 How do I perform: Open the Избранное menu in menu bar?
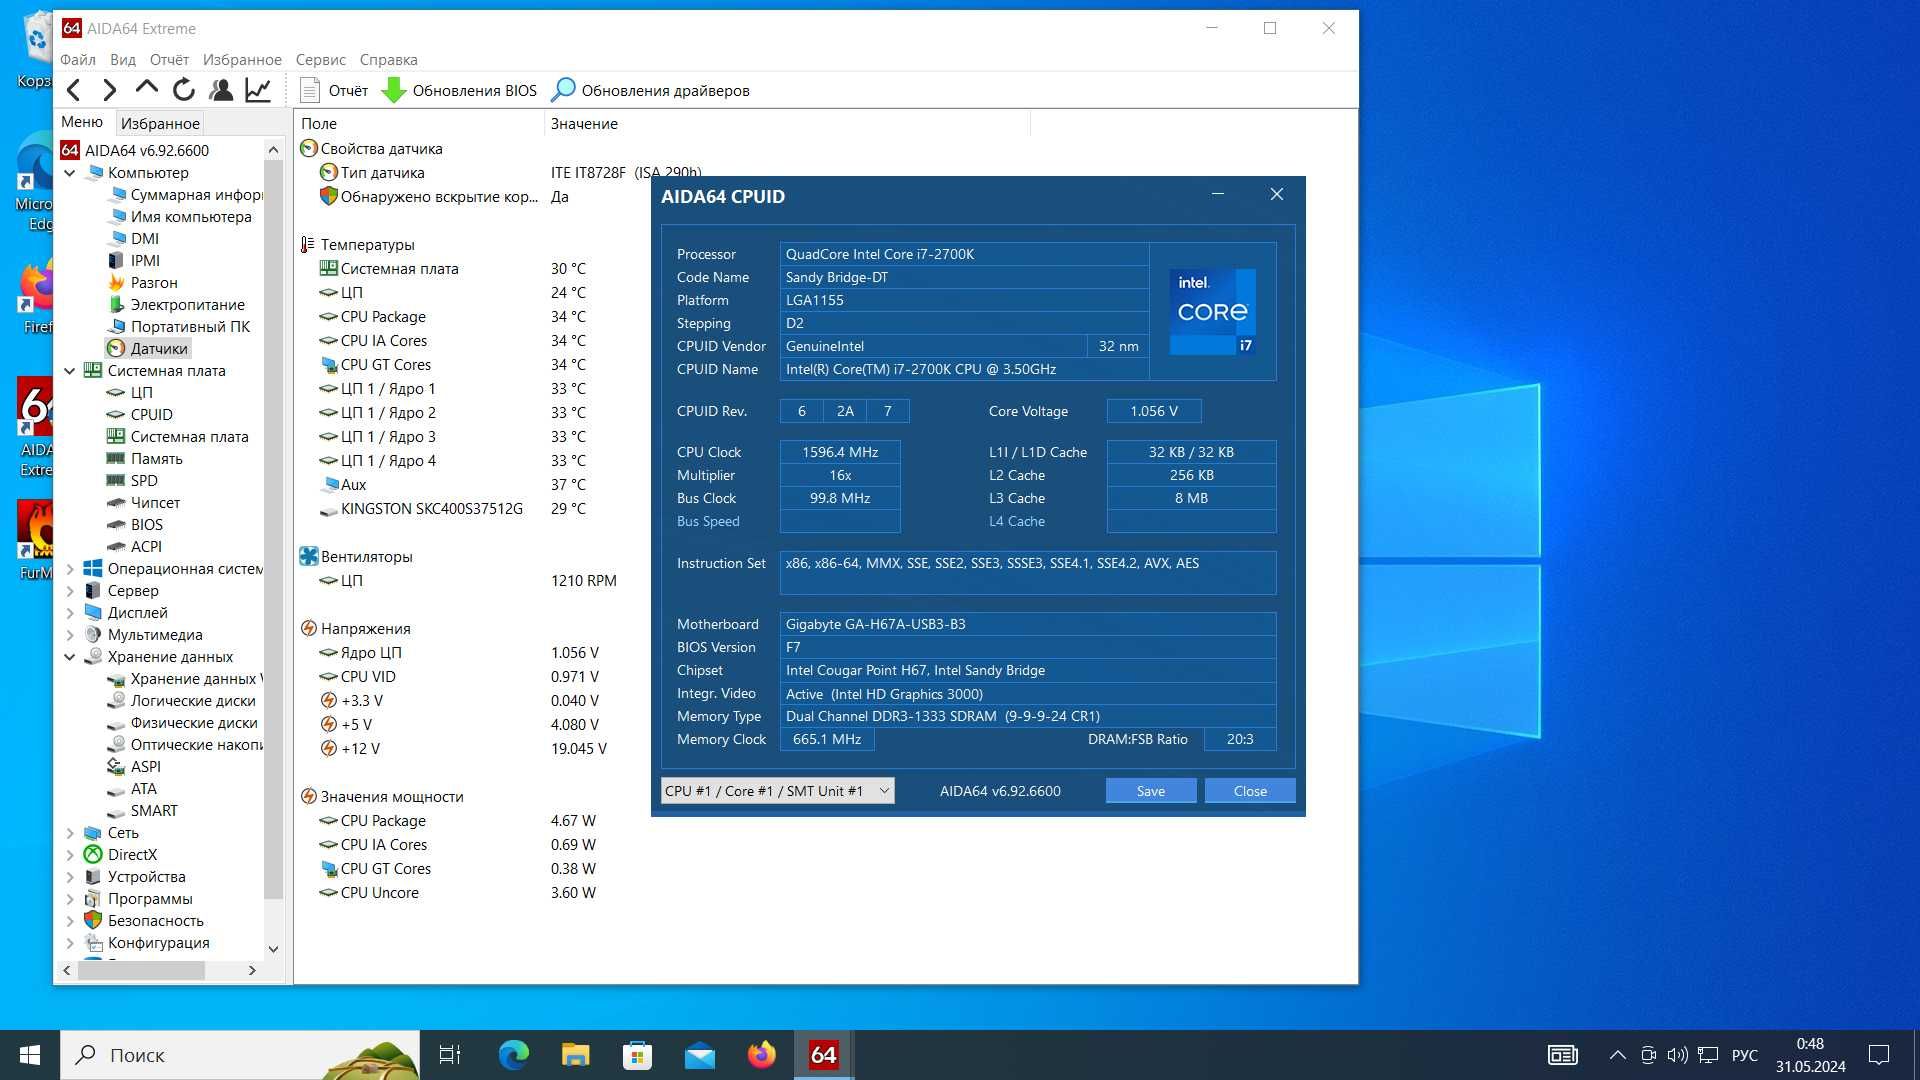[242, 59]
